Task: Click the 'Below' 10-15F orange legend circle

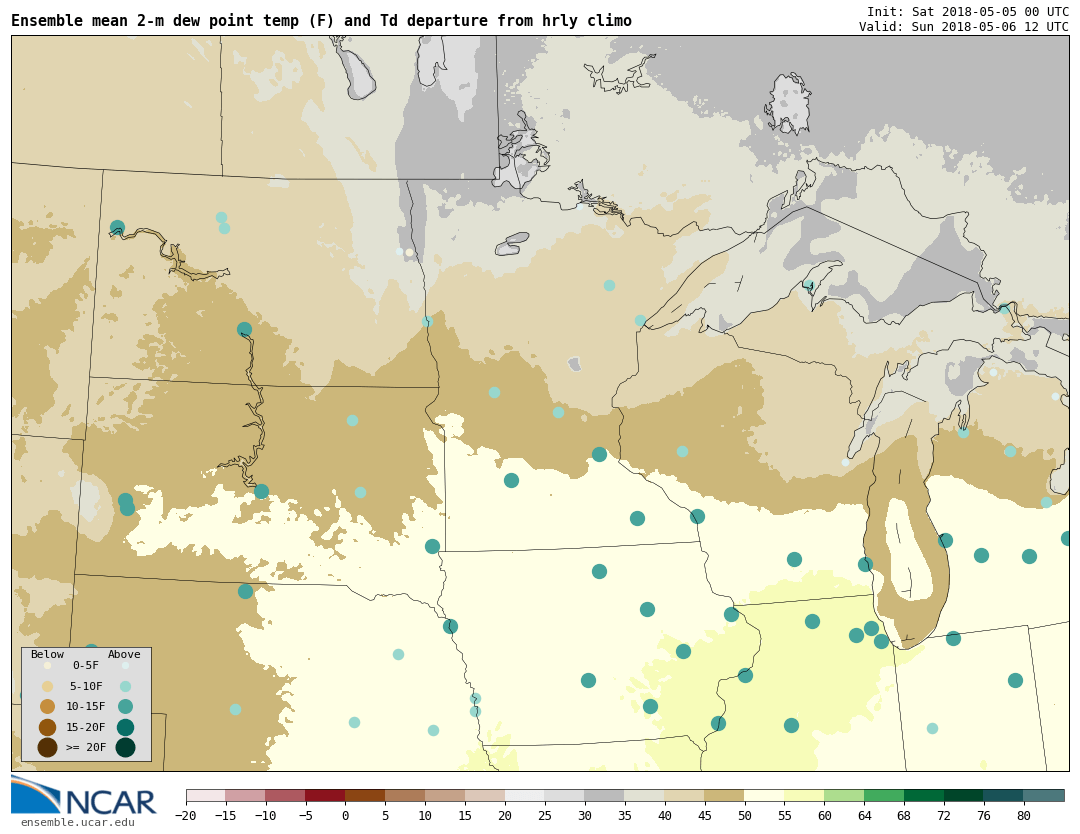Action: click(x=47, y=706)
